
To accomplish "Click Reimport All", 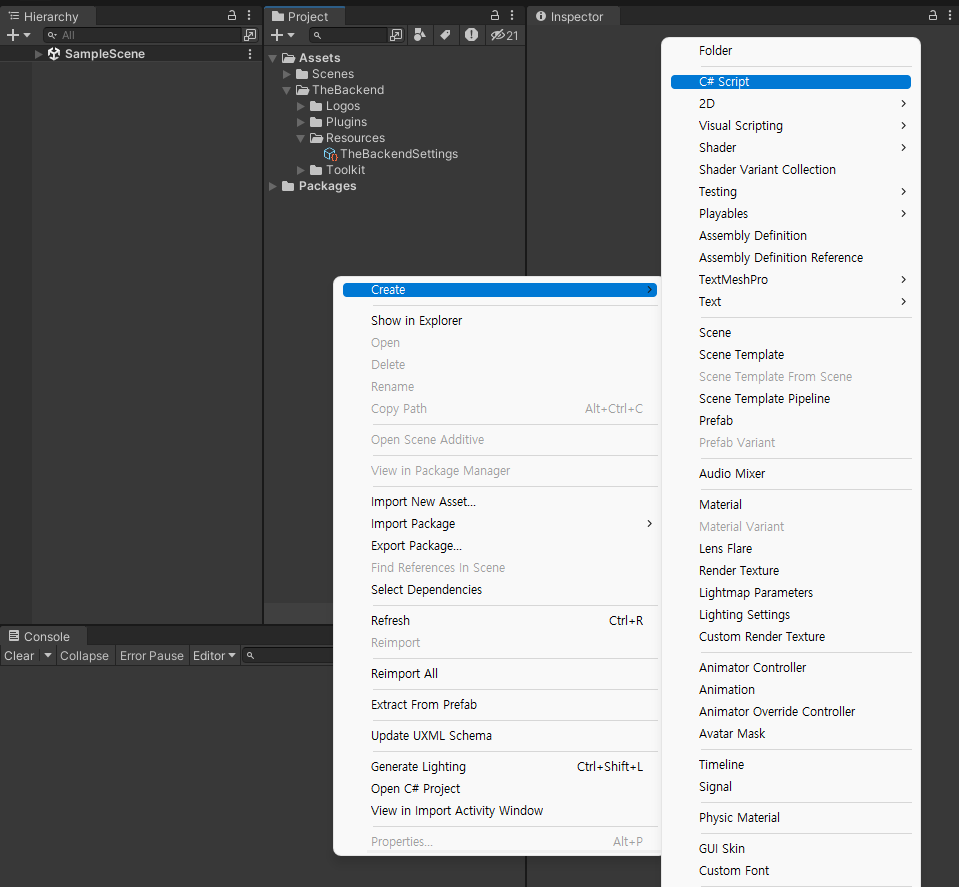I will click(500, 674).
